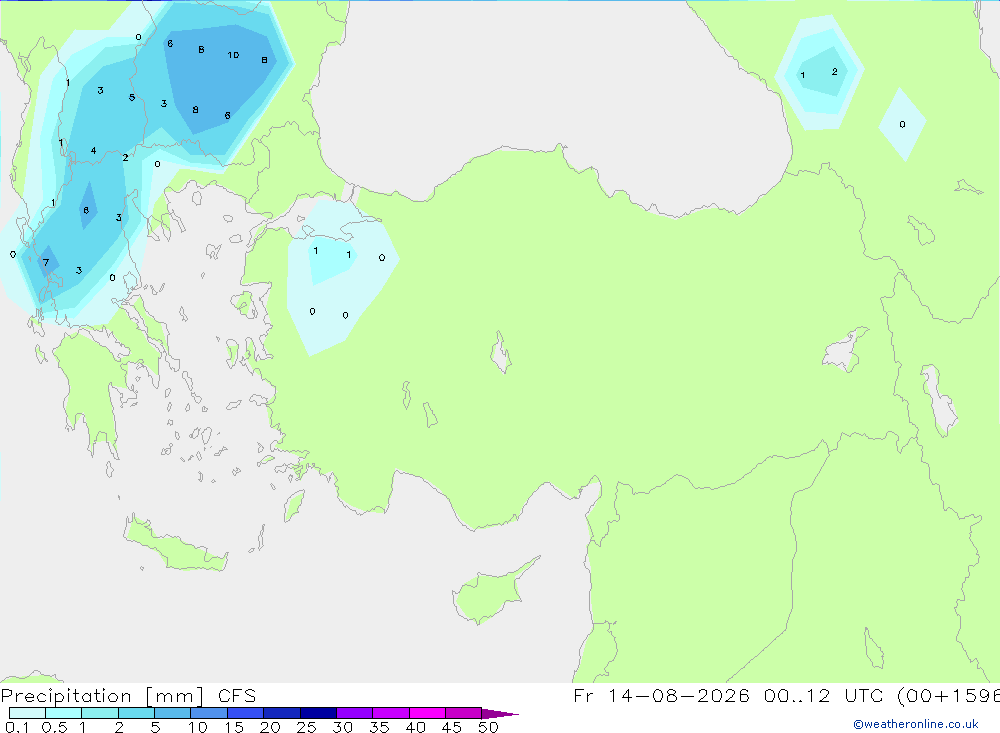This screenshot has width=1000, height=733.
Task: Click the legend label "20"
Action: coord(270,727)
